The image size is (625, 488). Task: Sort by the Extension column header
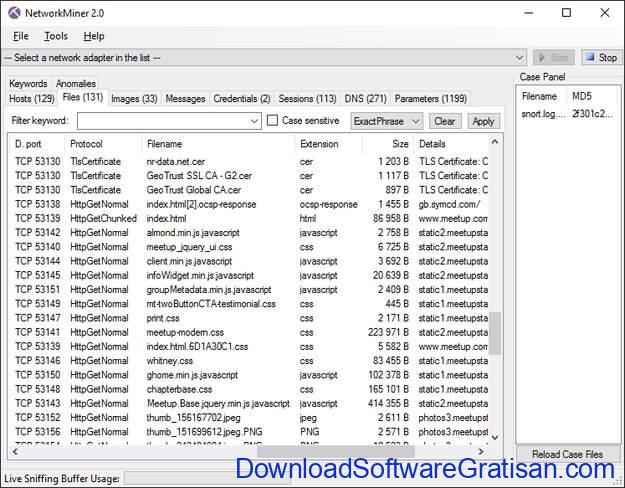point(328,144)
